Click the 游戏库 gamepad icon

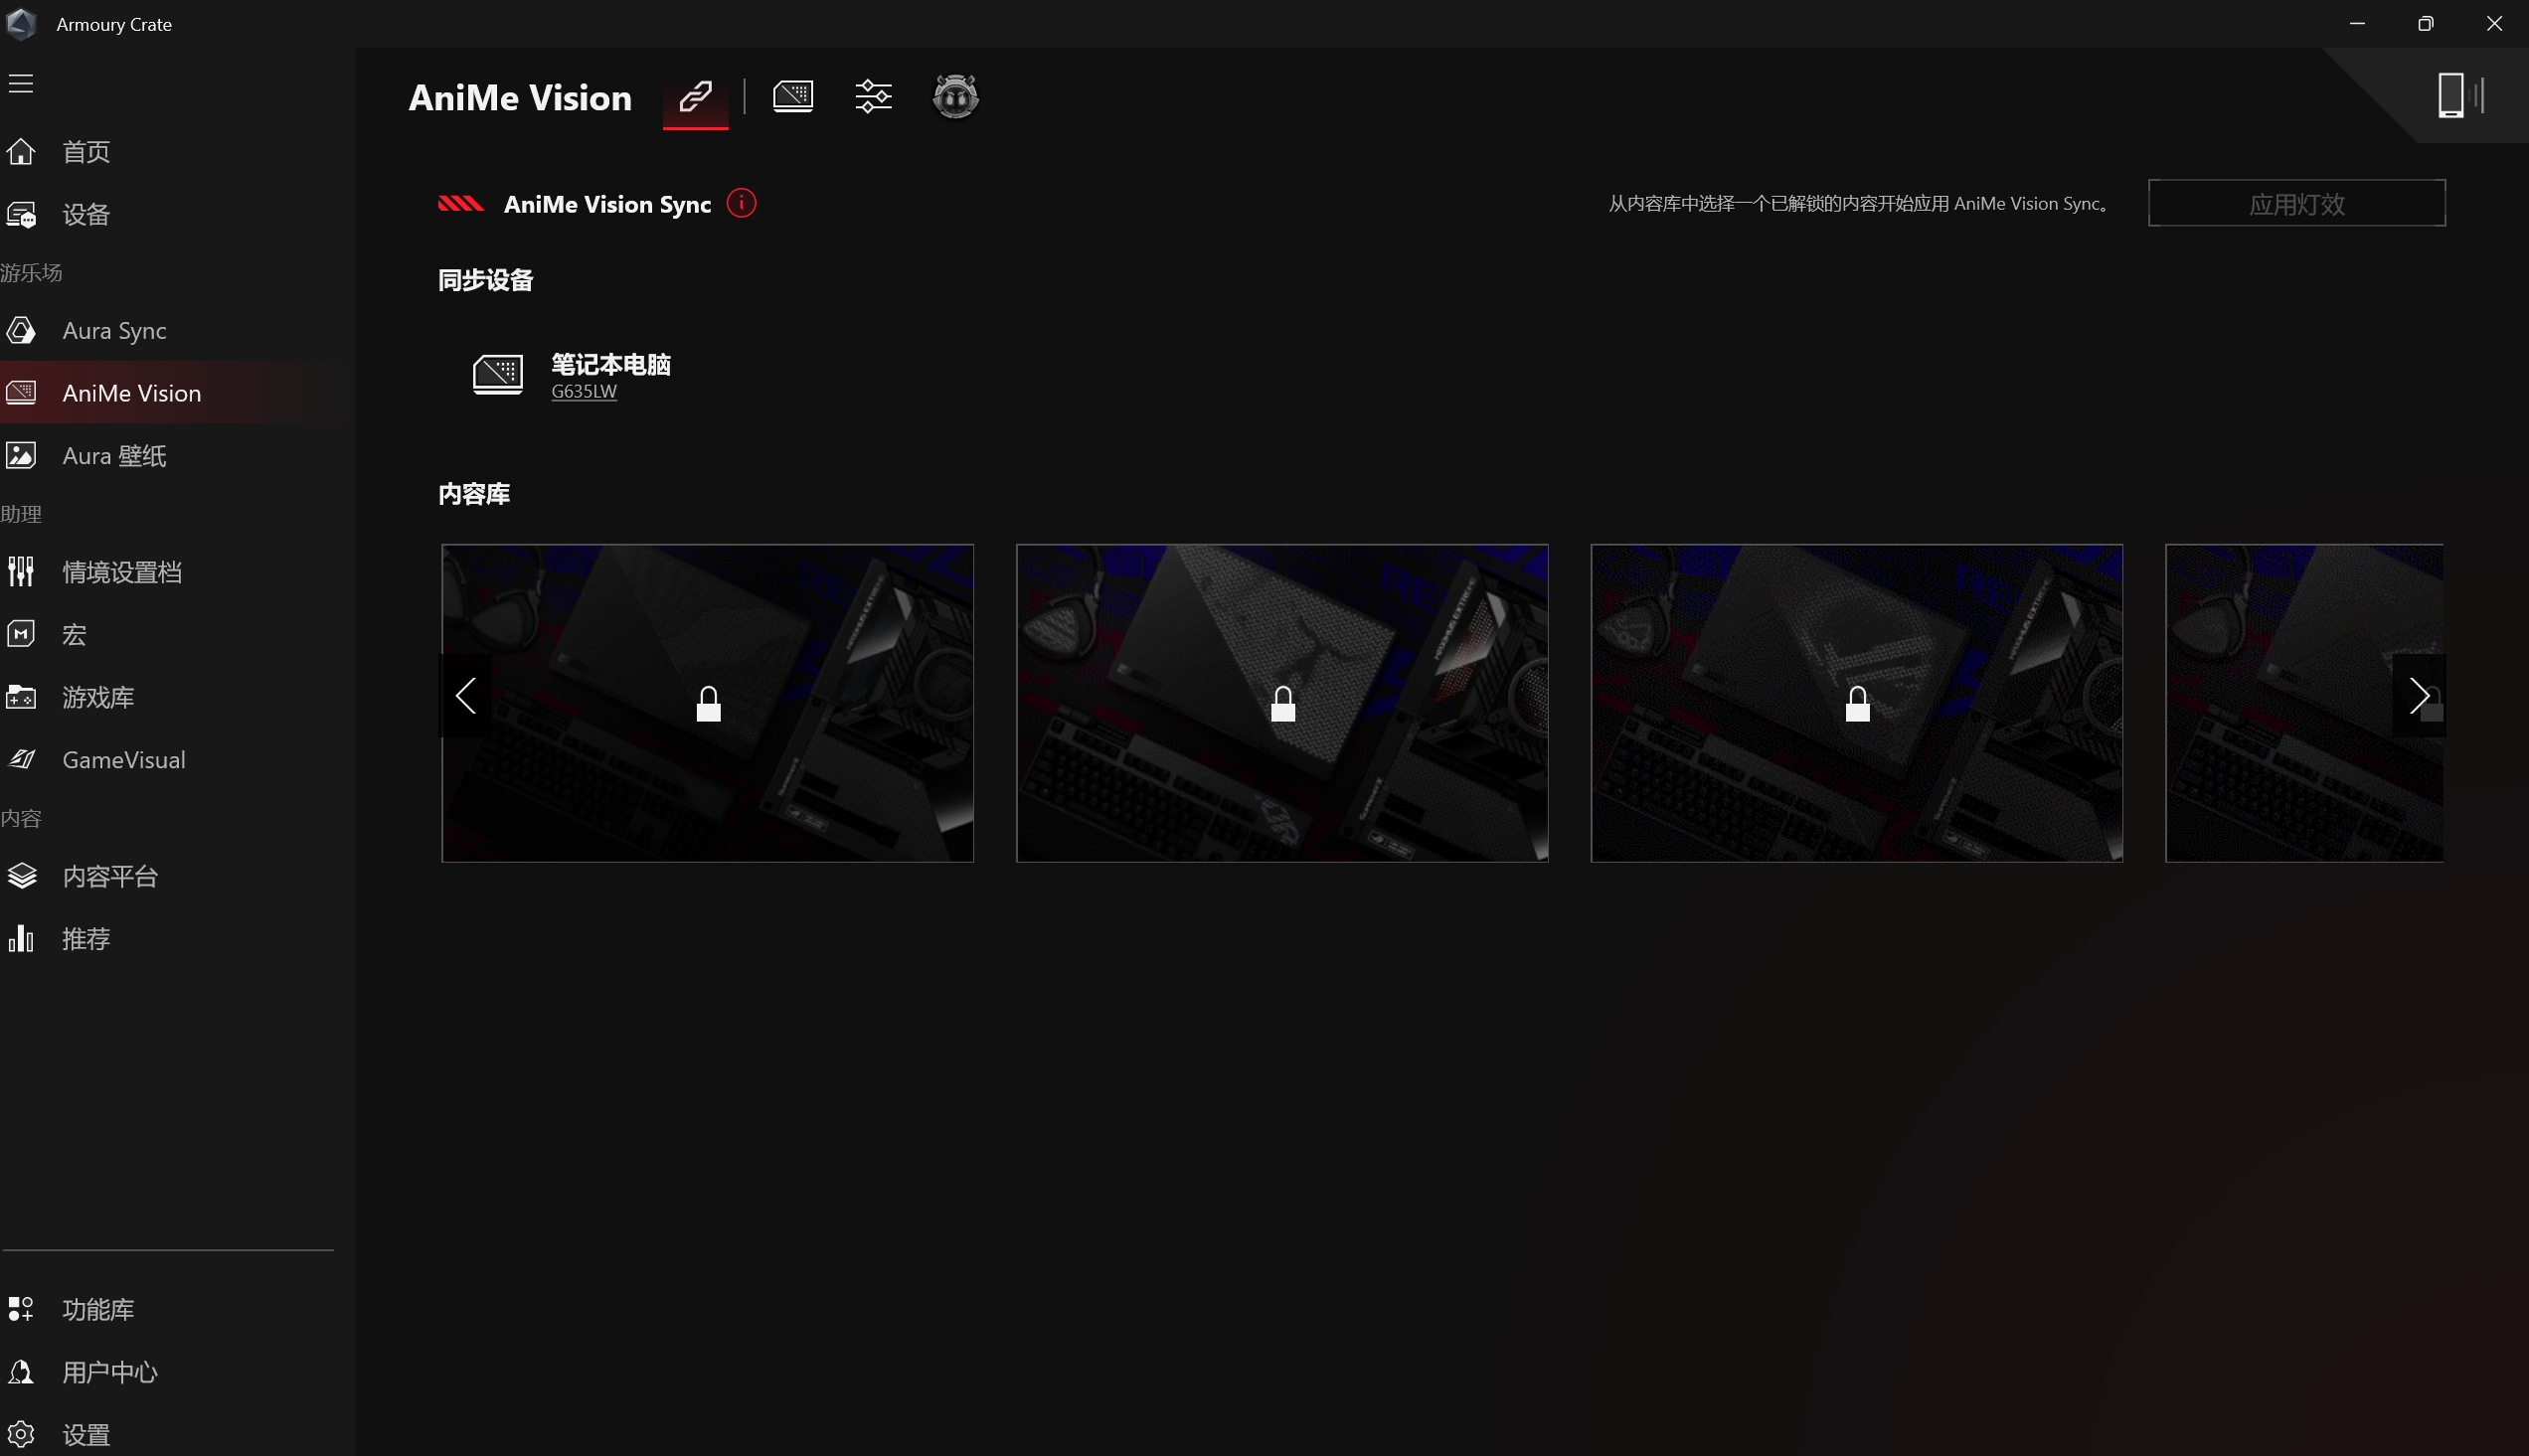click(x=21, y=697)
